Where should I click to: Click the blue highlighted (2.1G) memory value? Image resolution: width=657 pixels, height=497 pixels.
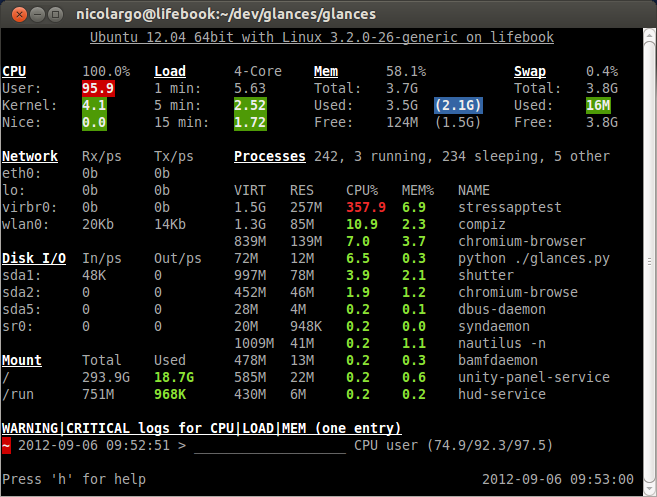pyautogui.click(x=458, y=105)
